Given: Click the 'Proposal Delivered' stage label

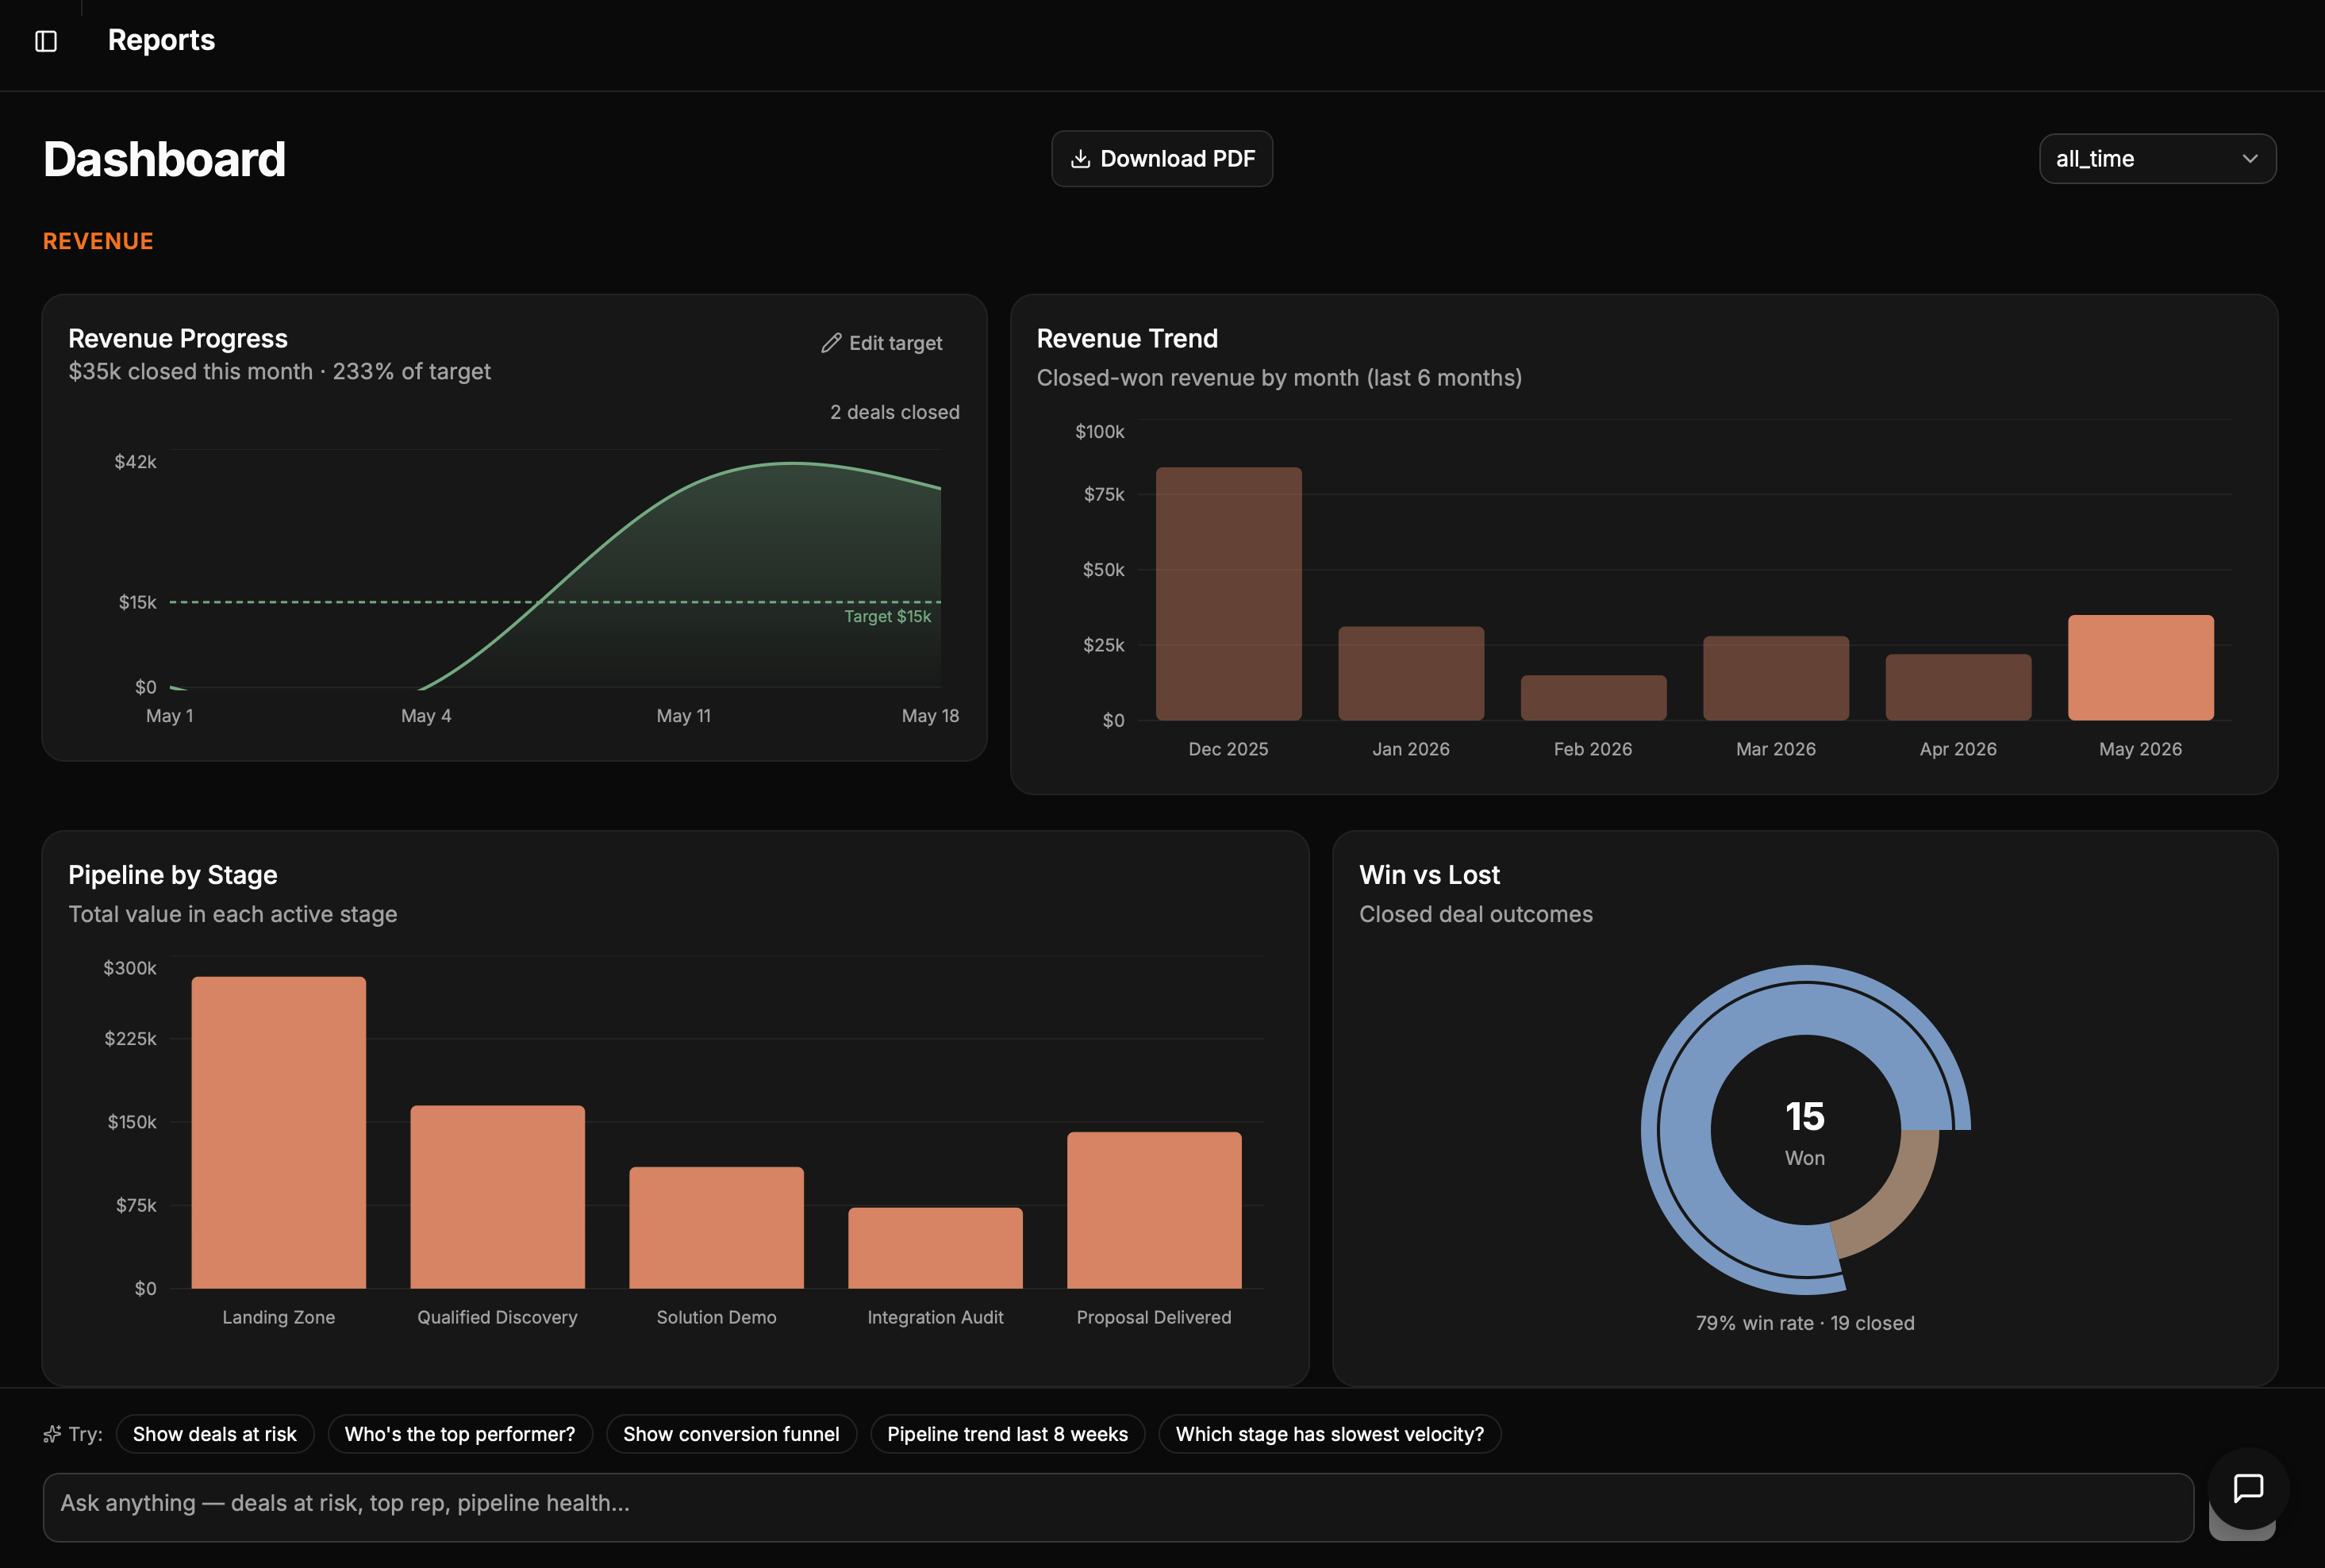Looking at the screenshot, I should click(1154, 1318).
